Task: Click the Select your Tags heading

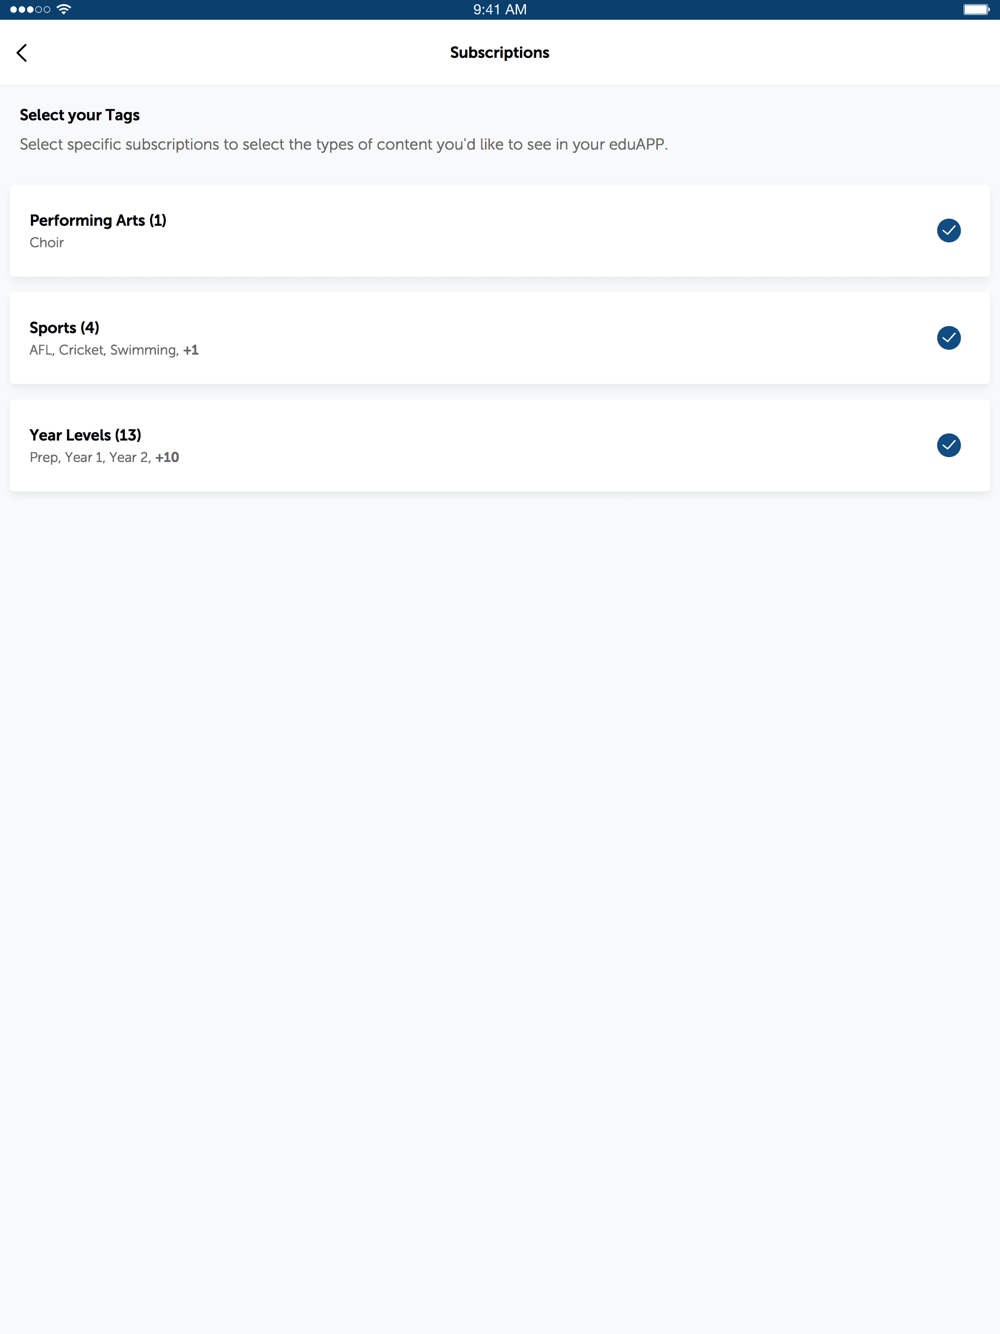Action: 80,115
